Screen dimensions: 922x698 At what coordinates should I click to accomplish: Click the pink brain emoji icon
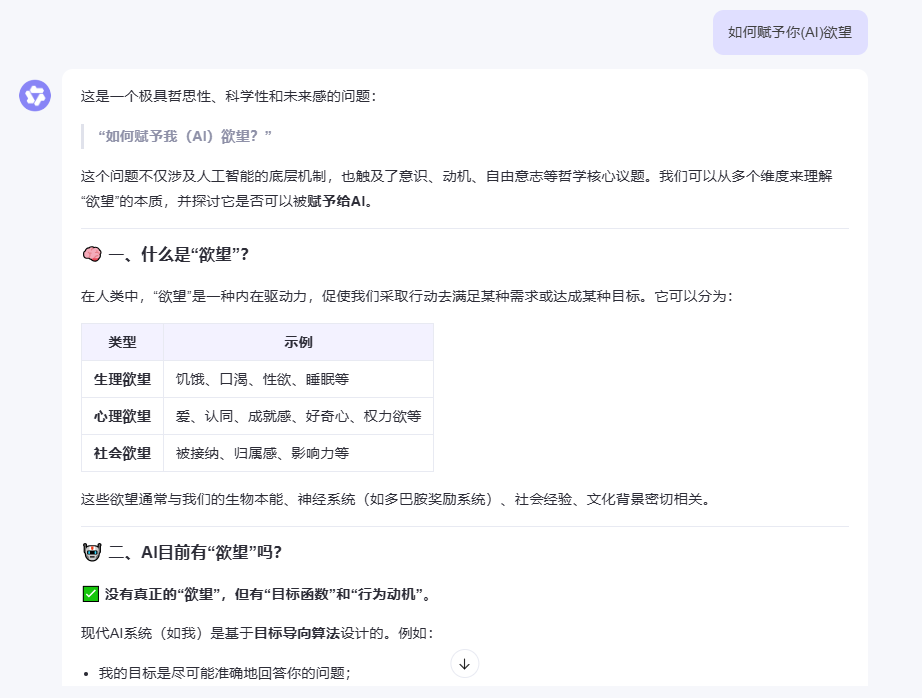tap(92, 254)
